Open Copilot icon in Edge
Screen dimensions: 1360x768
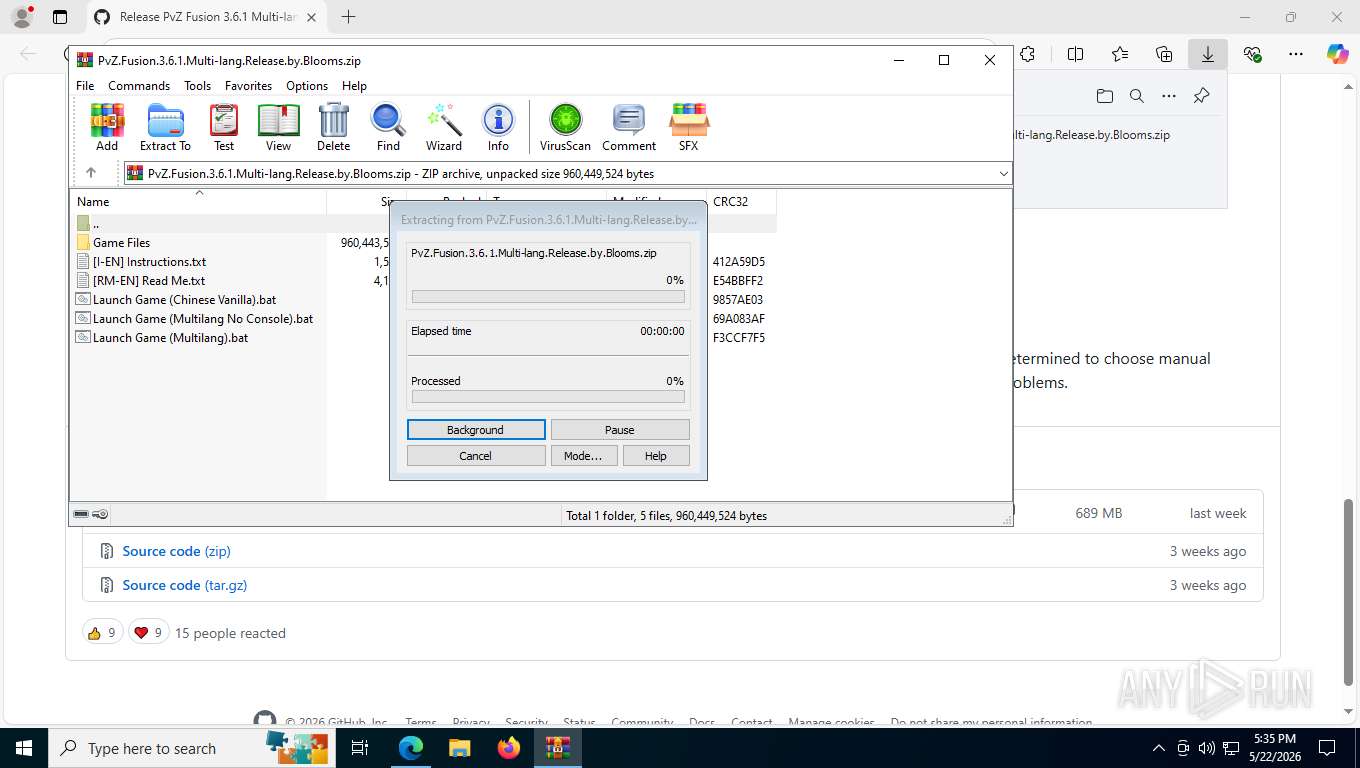click(x=1337, y=55)
